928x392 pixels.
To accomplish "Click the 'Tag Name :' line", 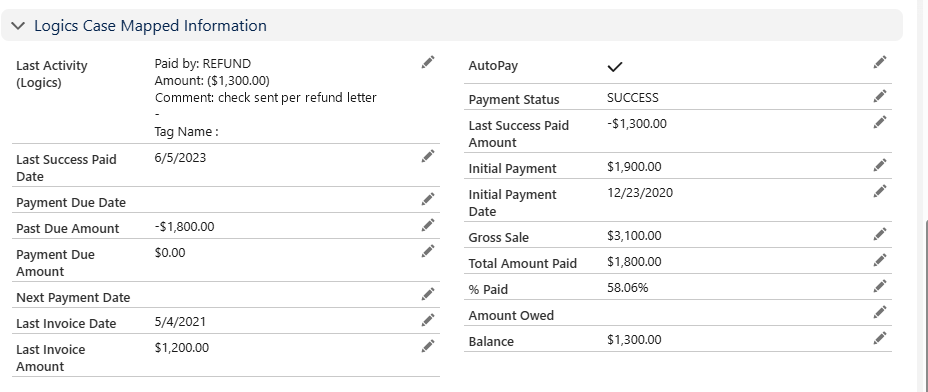I will point(186,132).
